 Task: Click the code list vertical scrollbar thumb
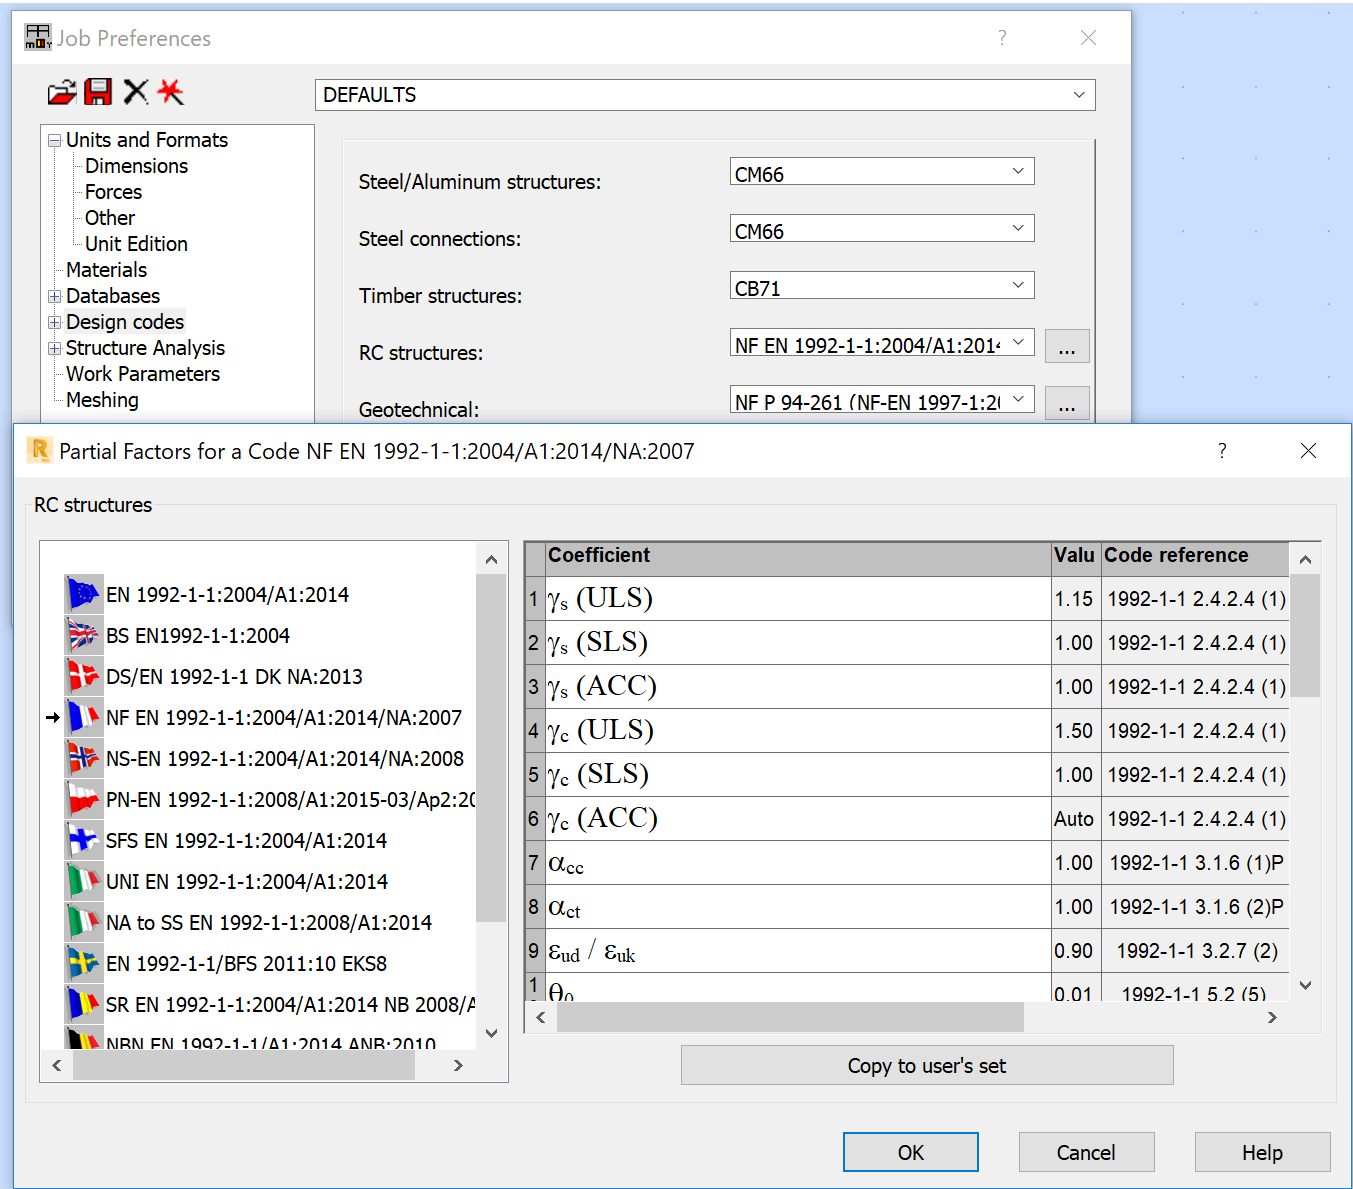point(491,748)
